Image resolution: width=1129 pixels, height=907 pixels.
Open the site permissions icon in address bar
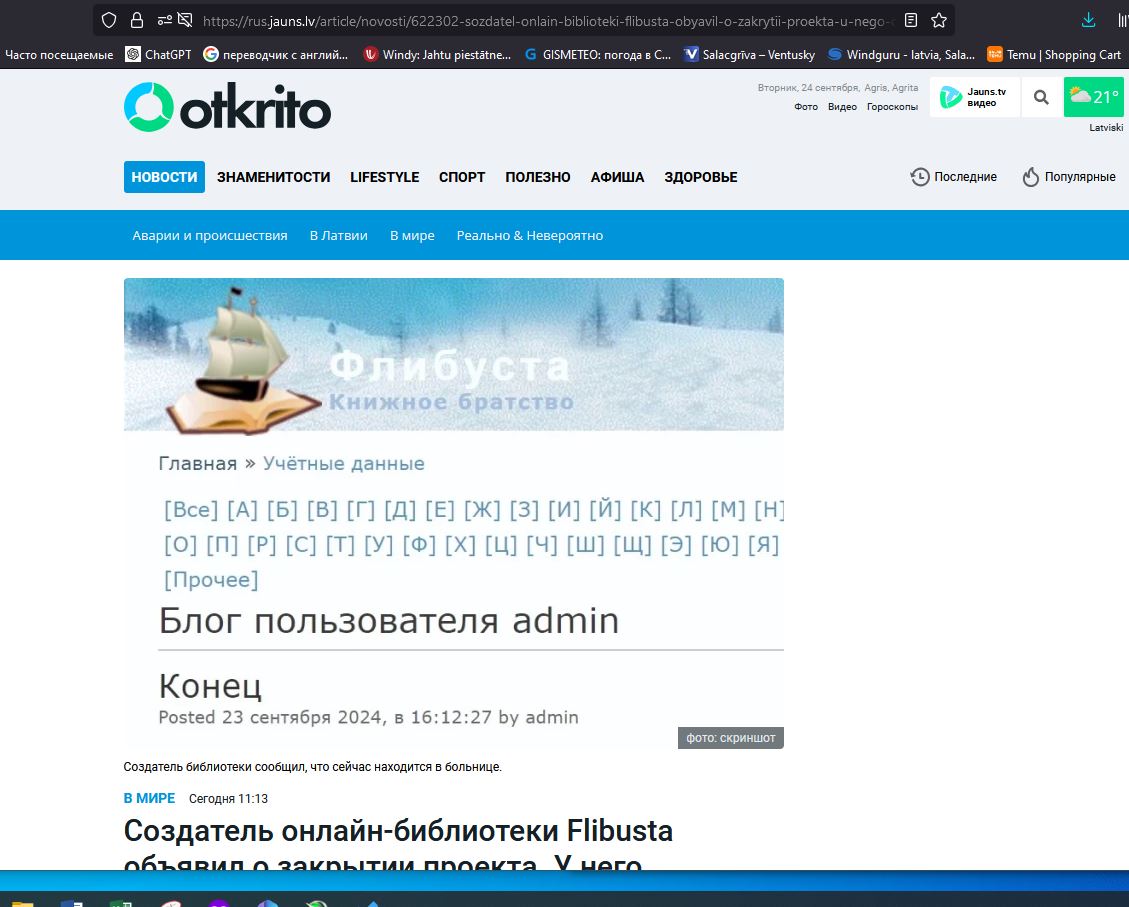[164, 20]
